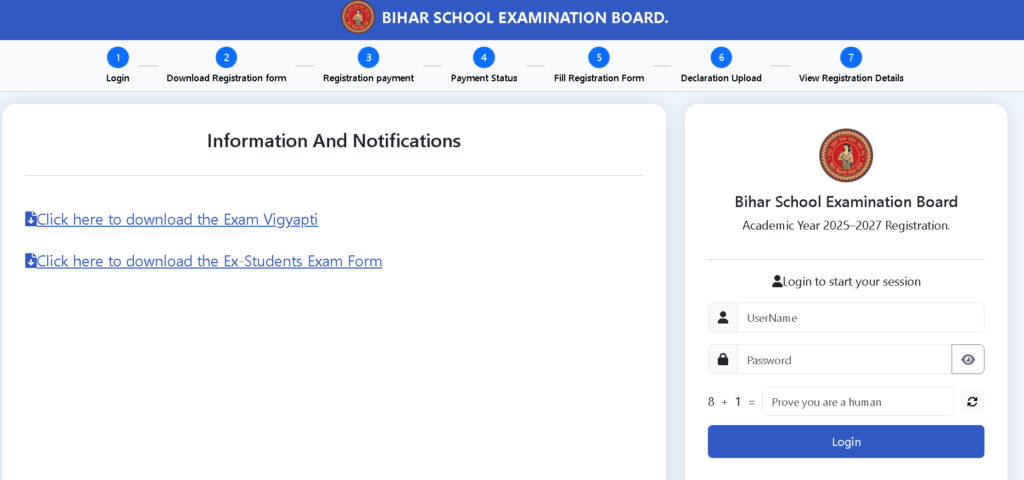Click the blue Login button
Viewport: 1024px width, 480px height.
tap(846, 441)
